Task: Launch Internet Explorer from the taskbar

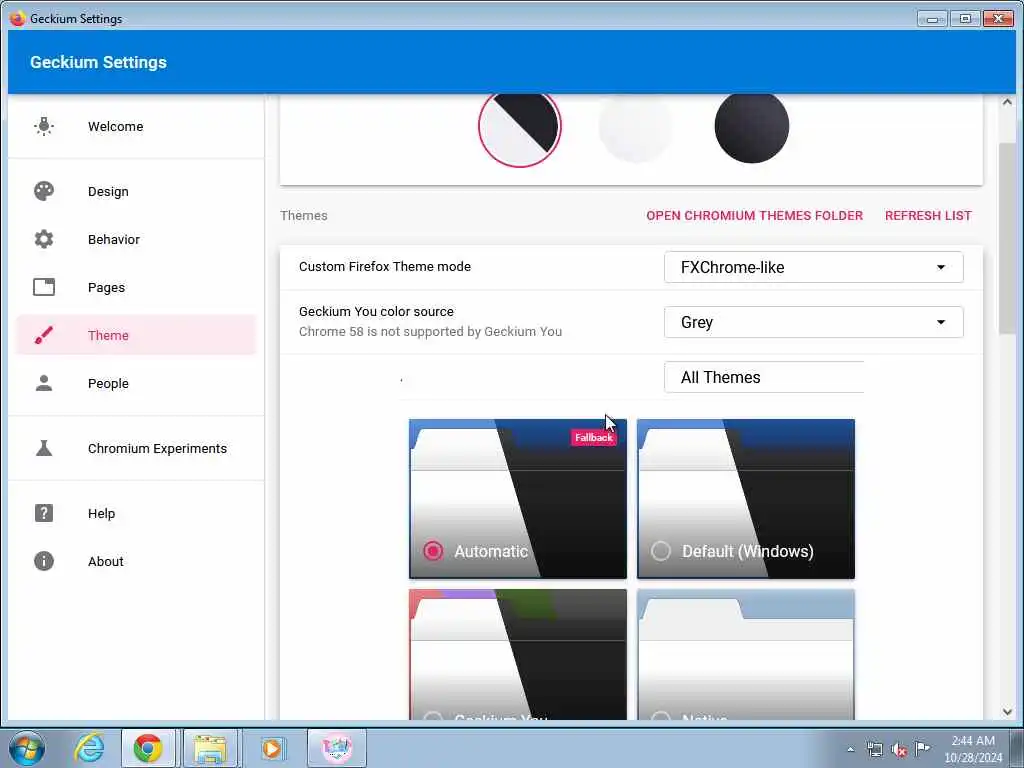Action: click(x=89, y=748)
